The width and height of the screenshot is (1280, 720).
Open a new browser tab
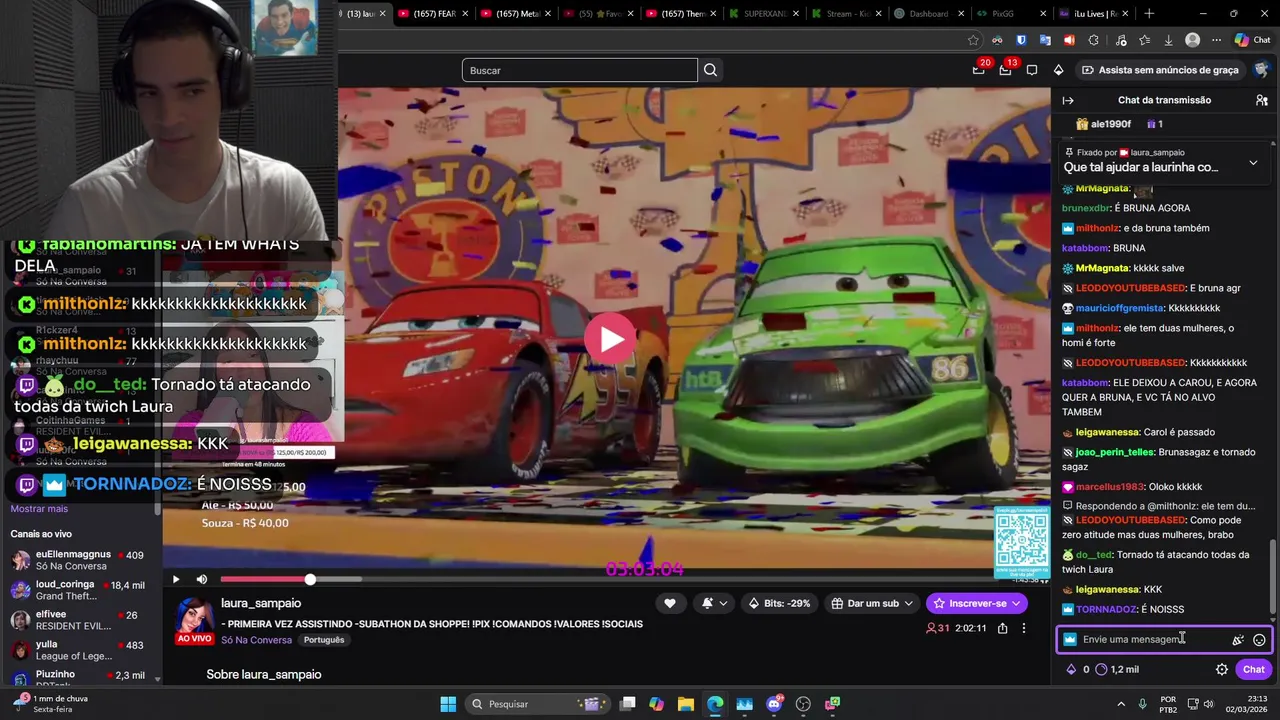1149,14
